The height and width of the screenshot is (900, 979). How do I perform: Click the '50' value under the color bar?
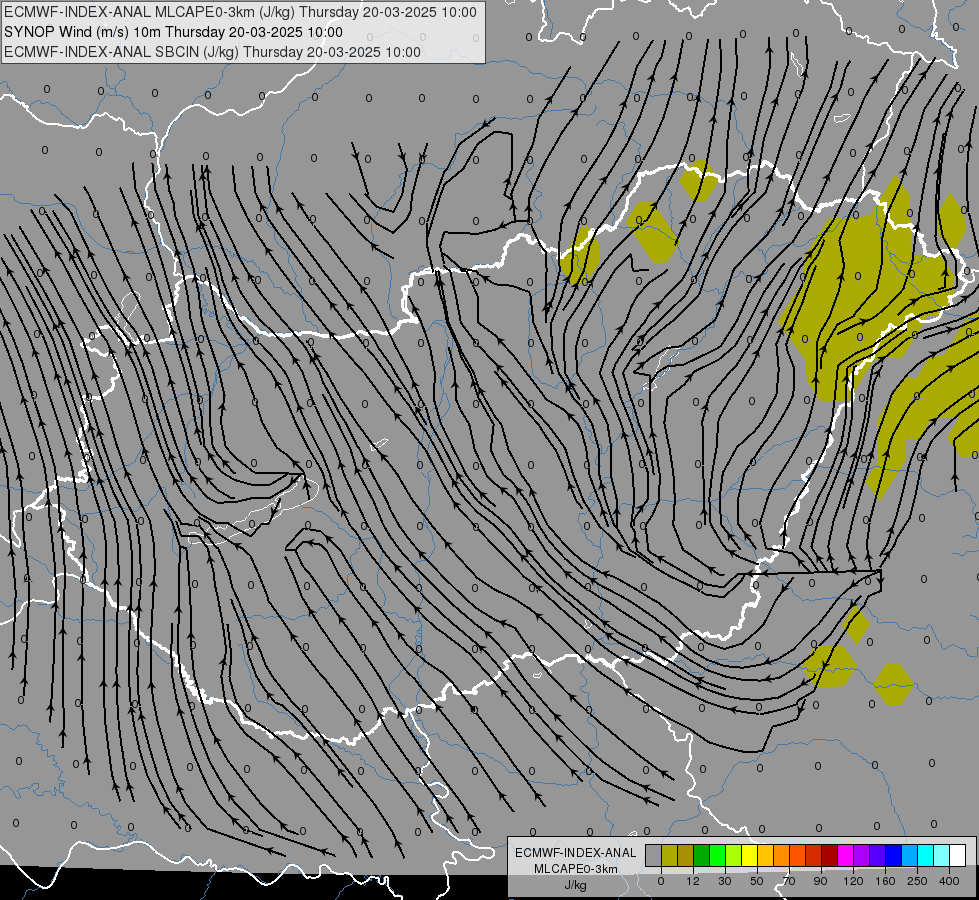pos(757,881)
